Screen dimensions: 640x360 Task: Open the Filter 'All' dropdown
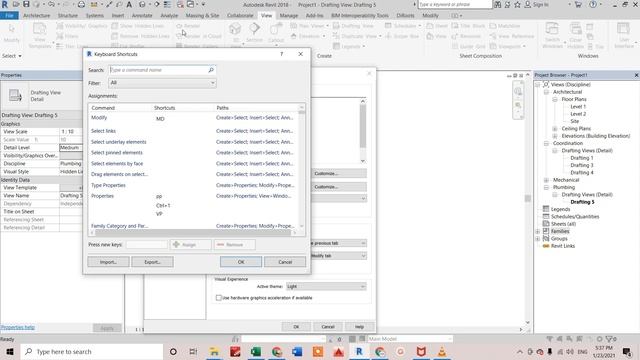point(162,83)
